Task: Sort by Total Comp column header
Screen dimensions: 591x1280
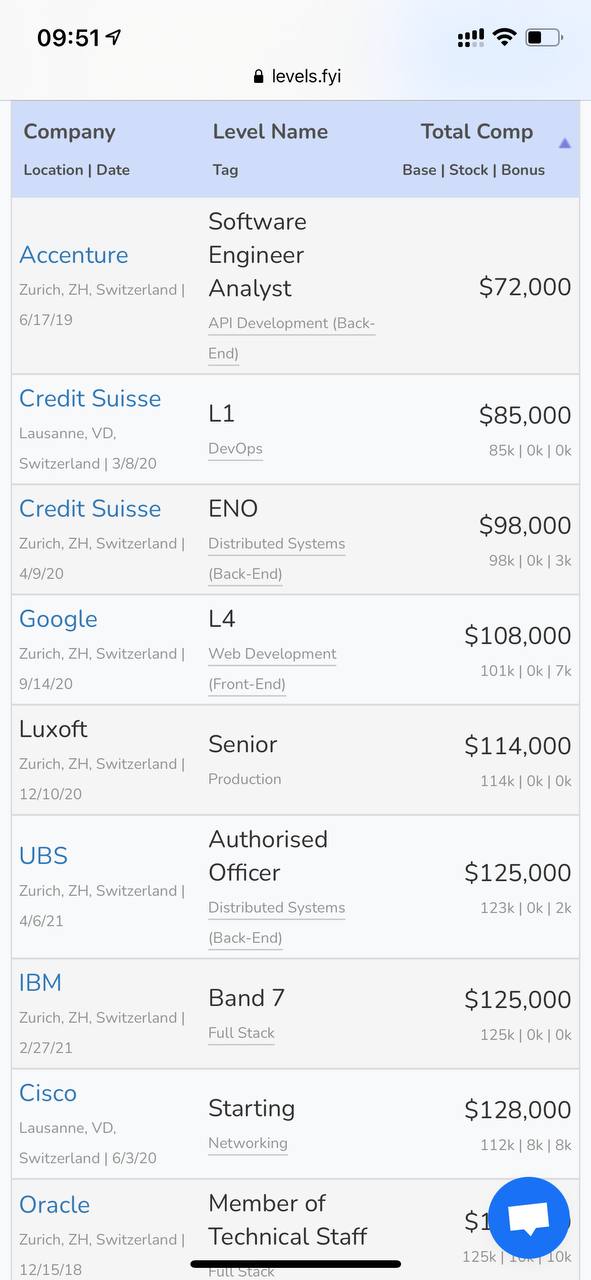Action: (476, 132)
